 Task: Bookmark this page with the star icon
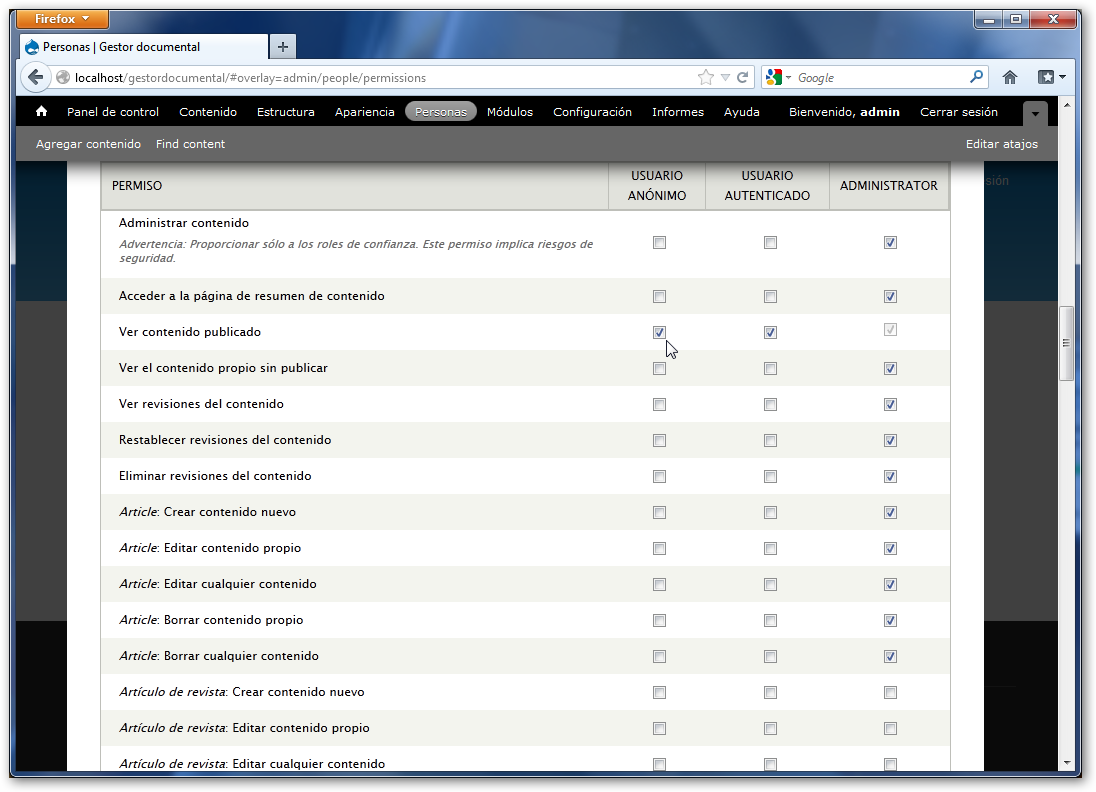coord(706,78)
